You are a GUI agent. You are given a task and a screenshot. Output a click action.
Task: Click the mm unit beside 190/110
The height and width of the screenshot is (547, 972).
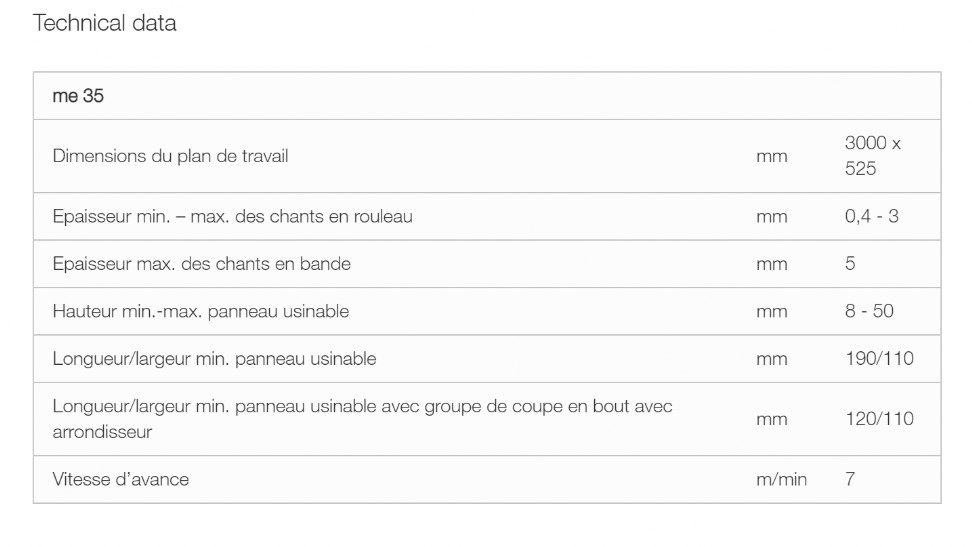(771, 359)
